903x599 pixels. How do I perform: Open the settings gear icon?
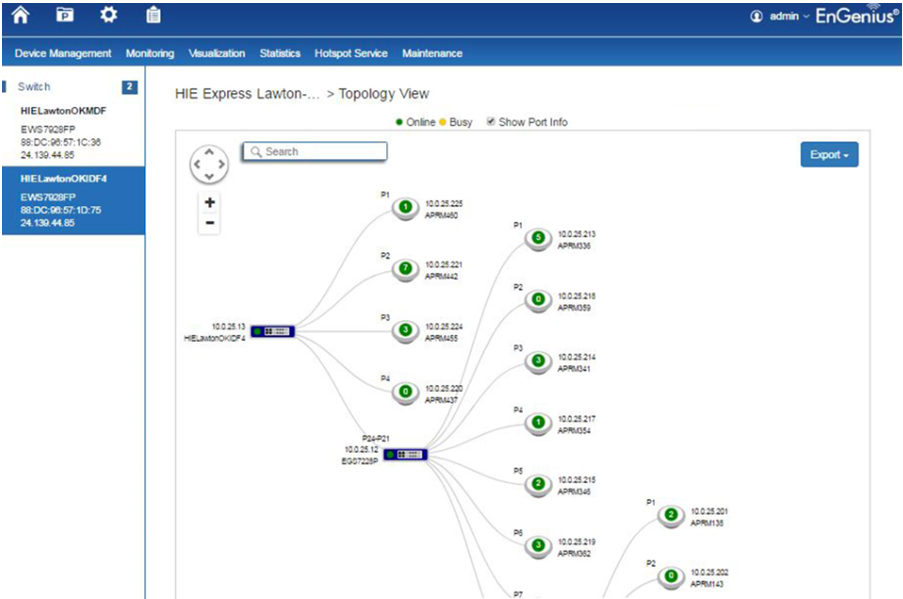click(x=108, y=15)
